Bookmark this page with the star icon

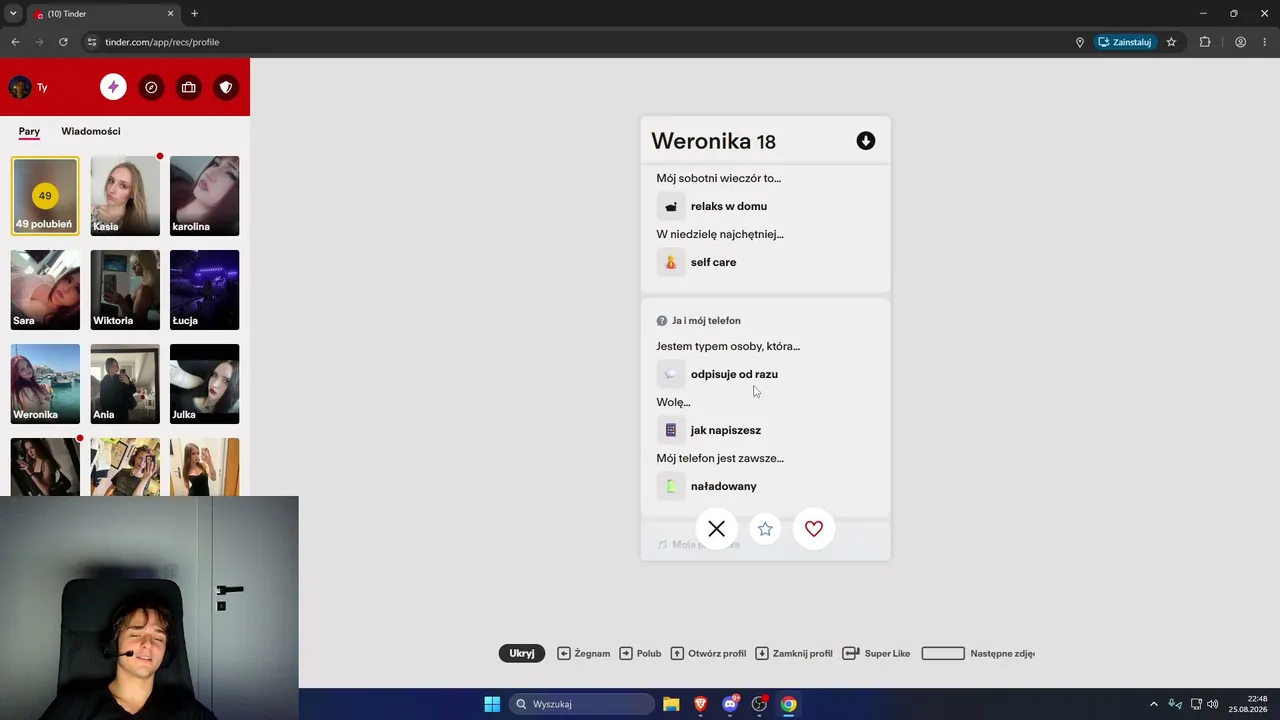pyautogui.click(x=1171, y=42)
